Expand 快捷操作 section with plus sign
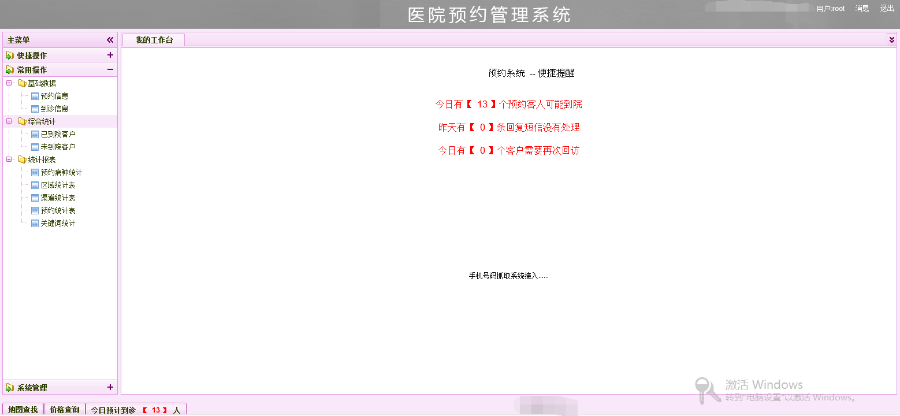 tap(110, 56)
